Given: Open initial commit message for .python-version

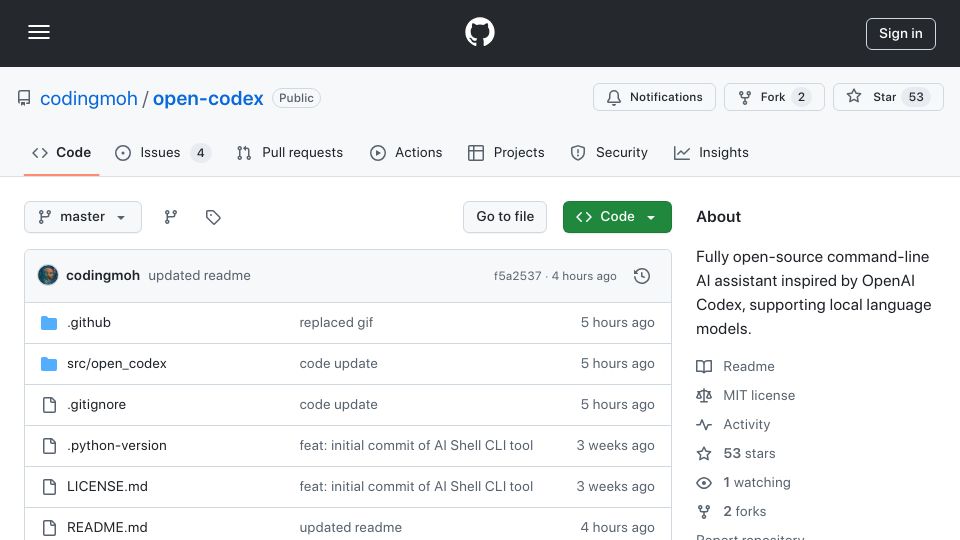Looking at the screenshot, I should [416, 446].
